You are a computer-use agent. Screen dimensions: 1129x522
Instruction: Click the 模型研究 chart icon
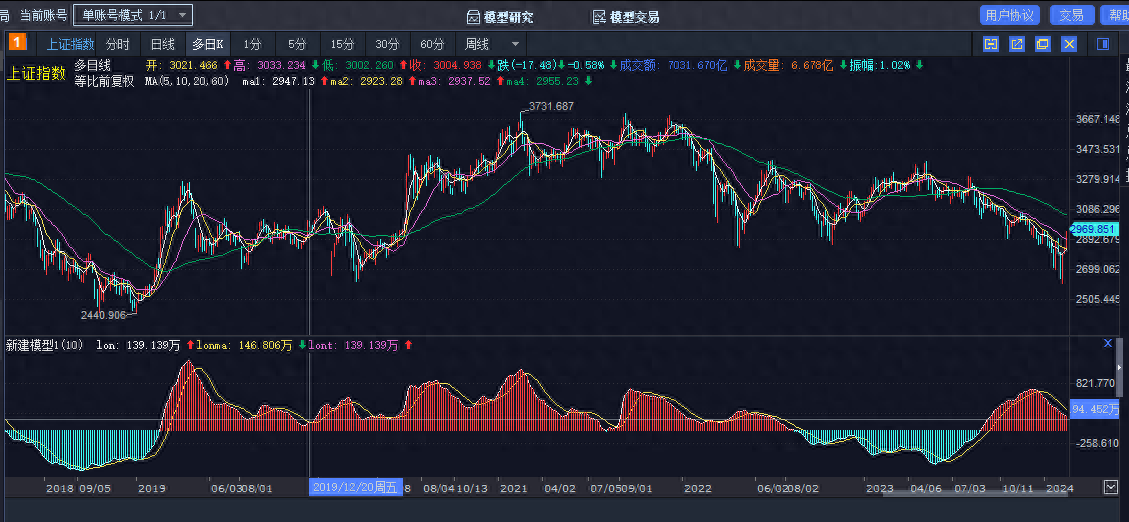click(475, 17)
